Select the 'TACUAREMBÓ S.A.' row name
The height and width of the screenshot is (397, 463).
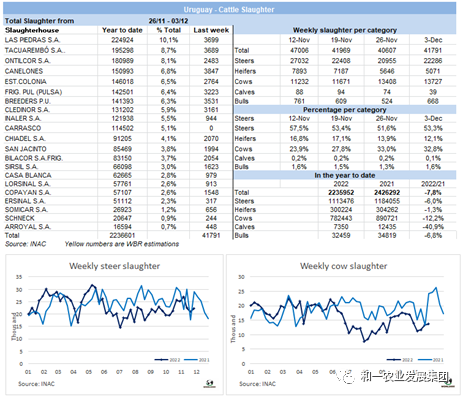[35, 50]
